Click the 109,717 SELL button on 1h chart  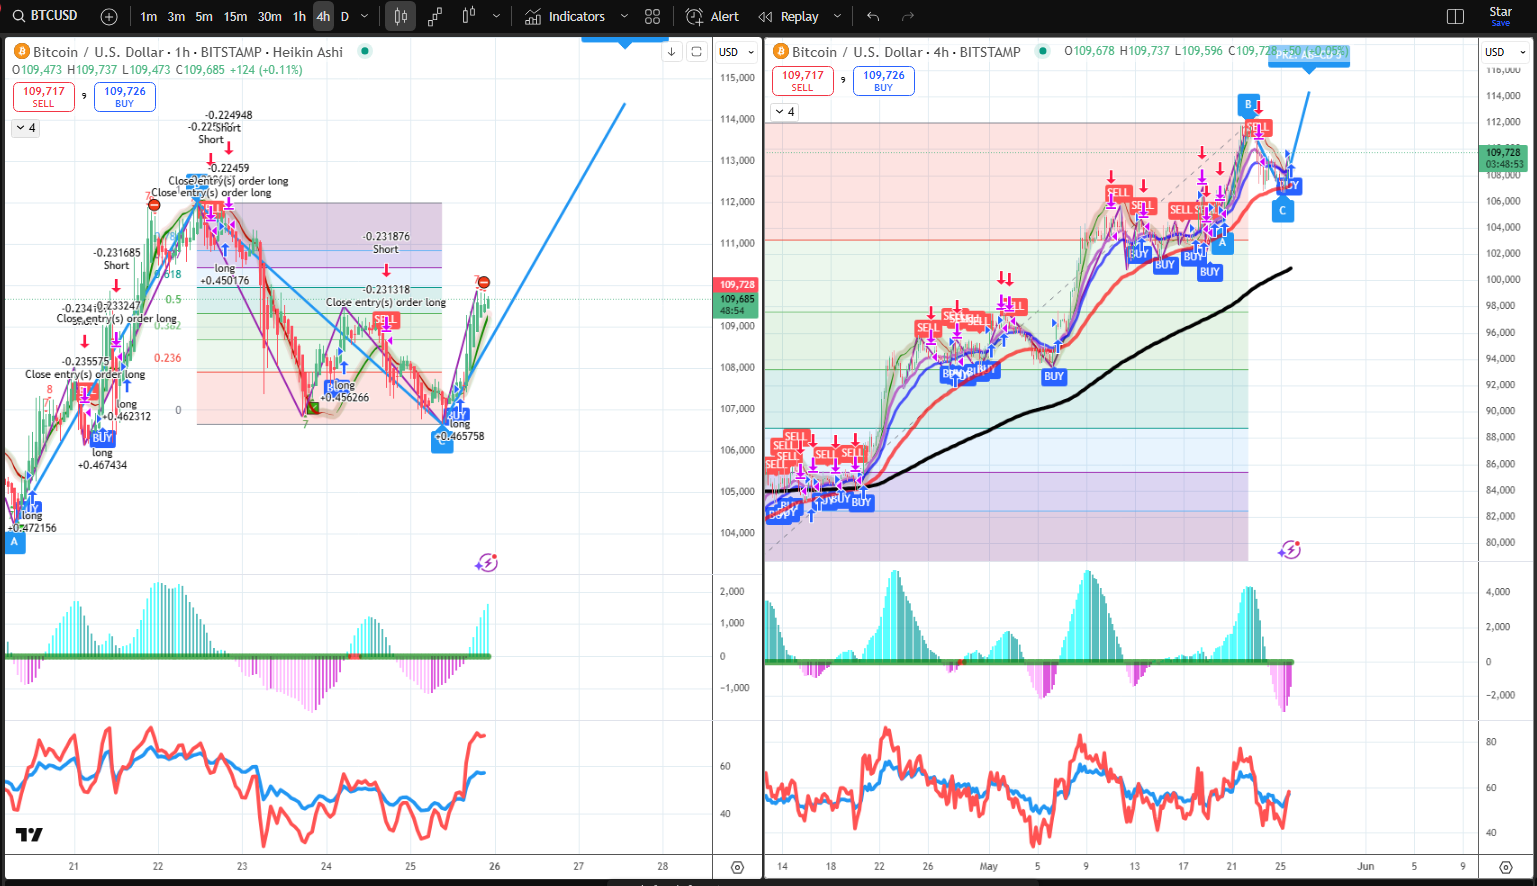click(x=44, y=96)
